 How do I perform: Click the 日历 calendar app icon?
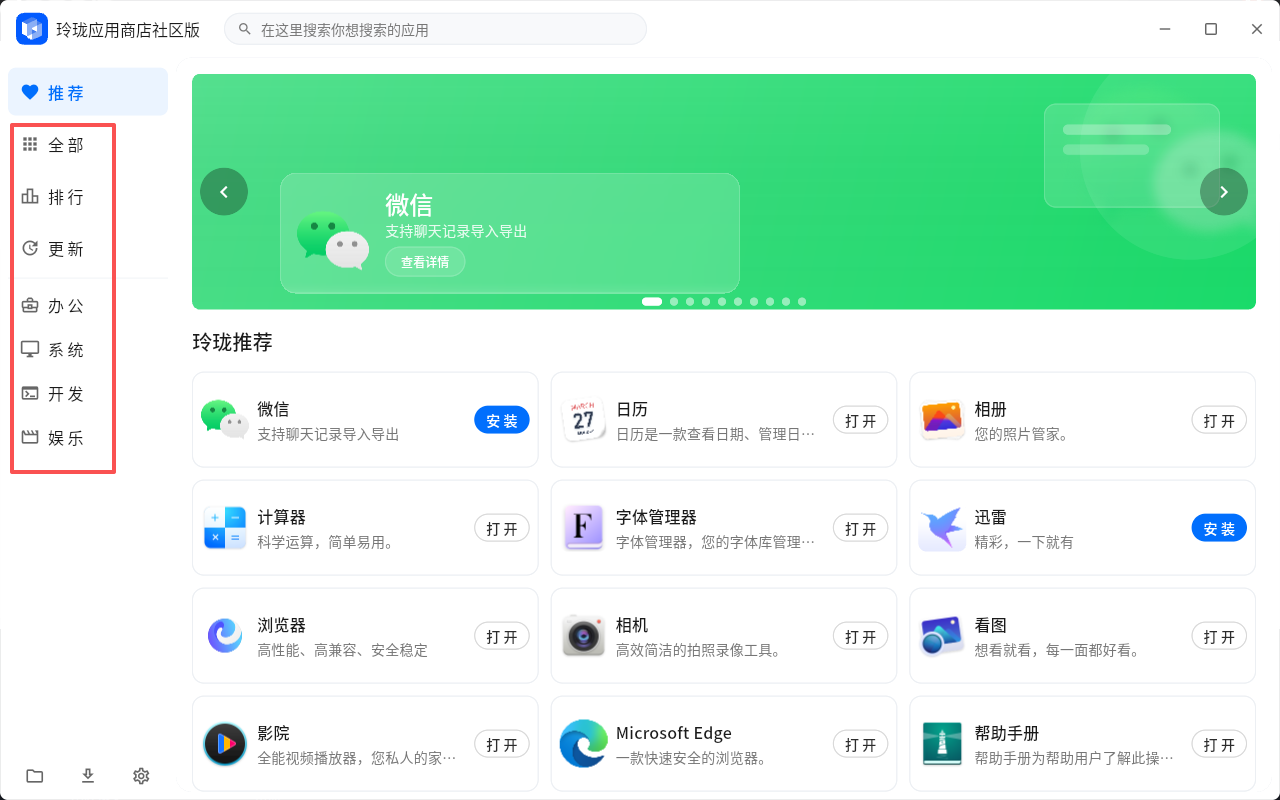click(x=583, y=420)
